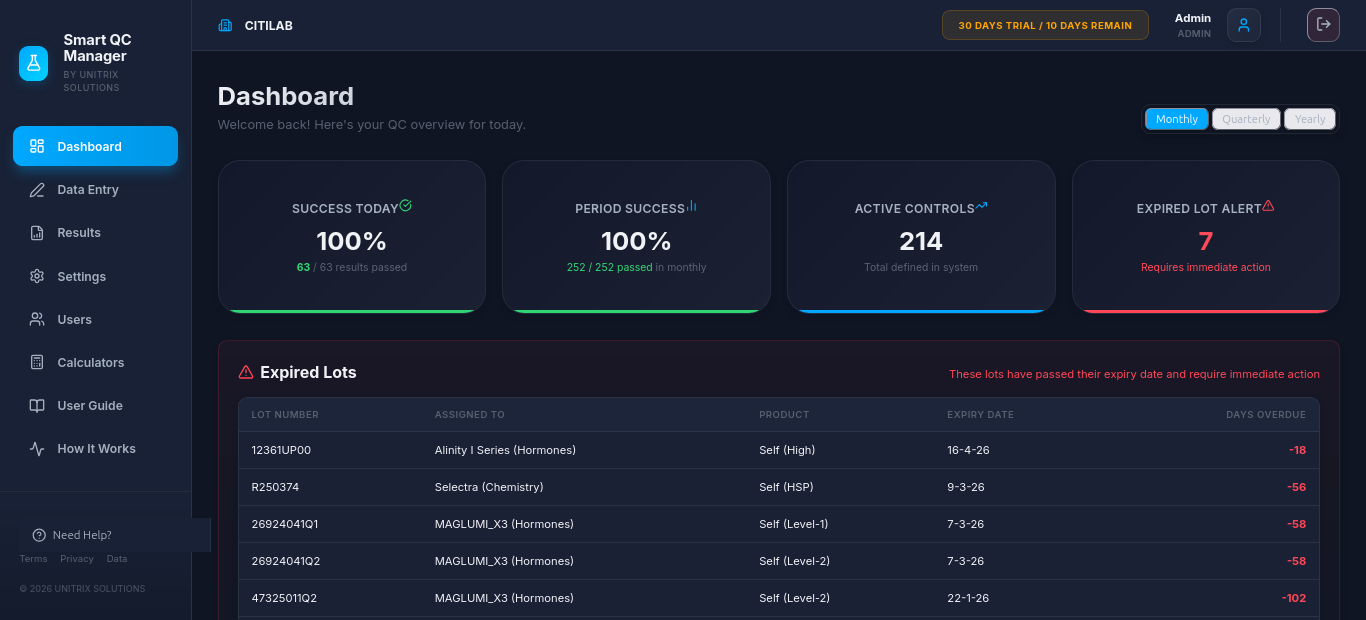Screen dimensions: 1366x620
Task: Open the Terms link in footer
Action: (33, 559)
